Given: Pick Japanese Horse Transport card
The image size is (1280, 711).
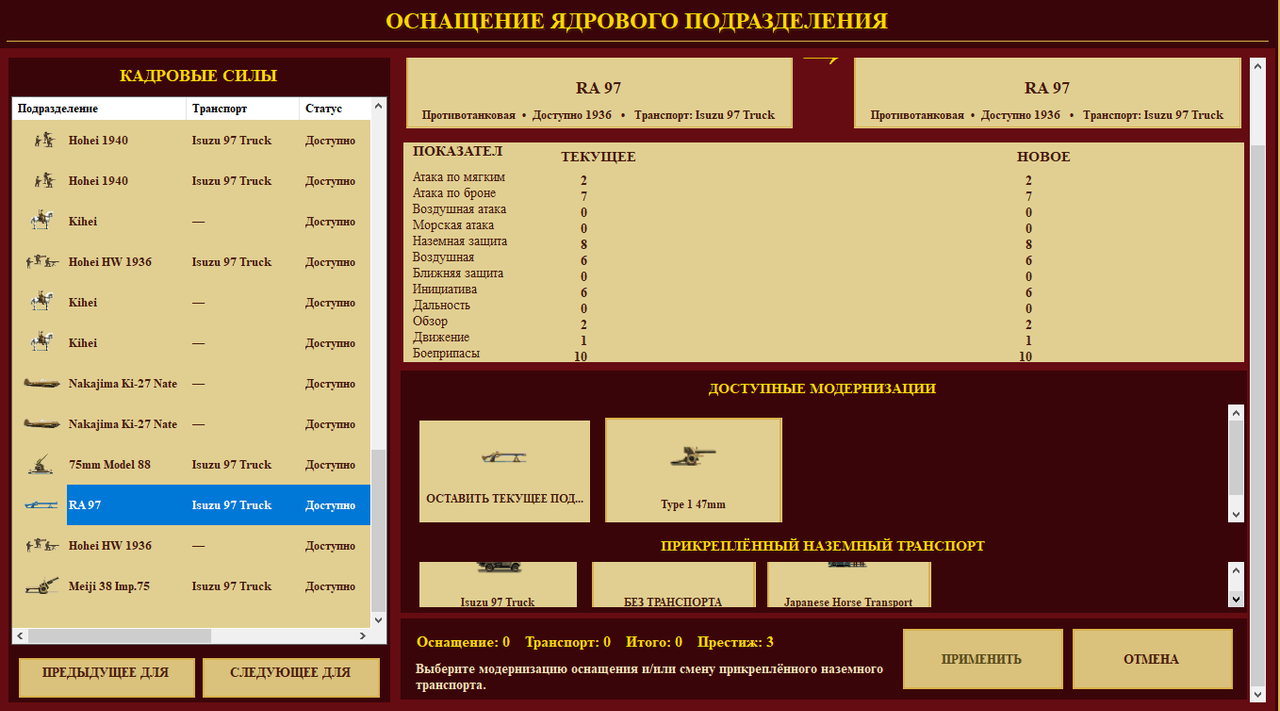Looking at the screenshot, I should (x=848, y=585).
